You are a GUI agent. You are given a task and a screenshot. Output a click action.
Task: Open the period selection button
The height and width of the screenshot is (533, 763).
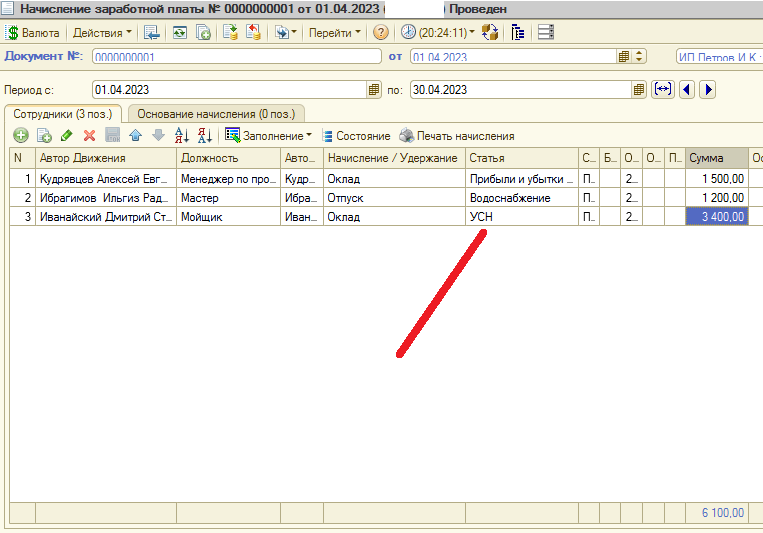click(662, 90)
